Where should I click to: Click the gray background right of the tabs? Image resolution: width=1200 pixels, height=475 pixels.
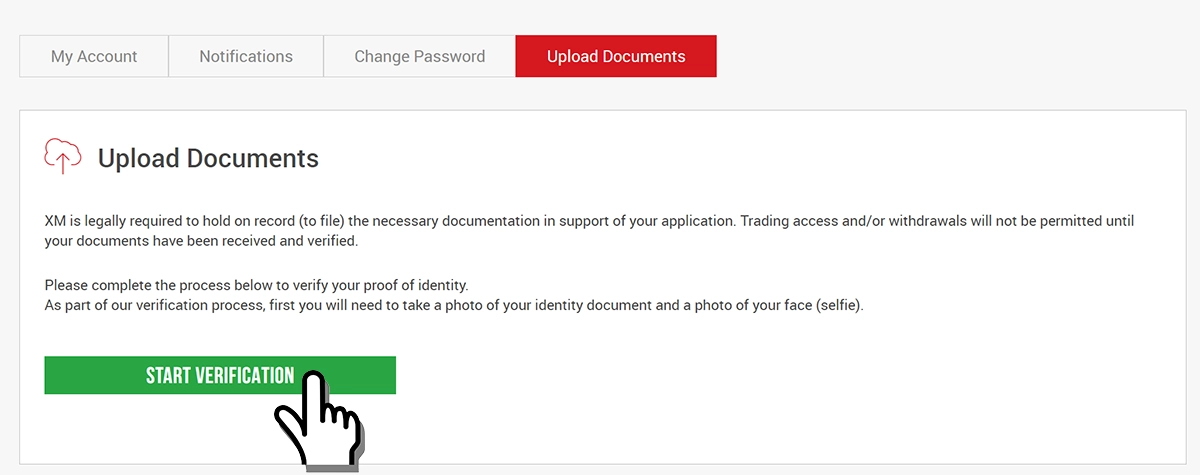[x=950, y=56]
